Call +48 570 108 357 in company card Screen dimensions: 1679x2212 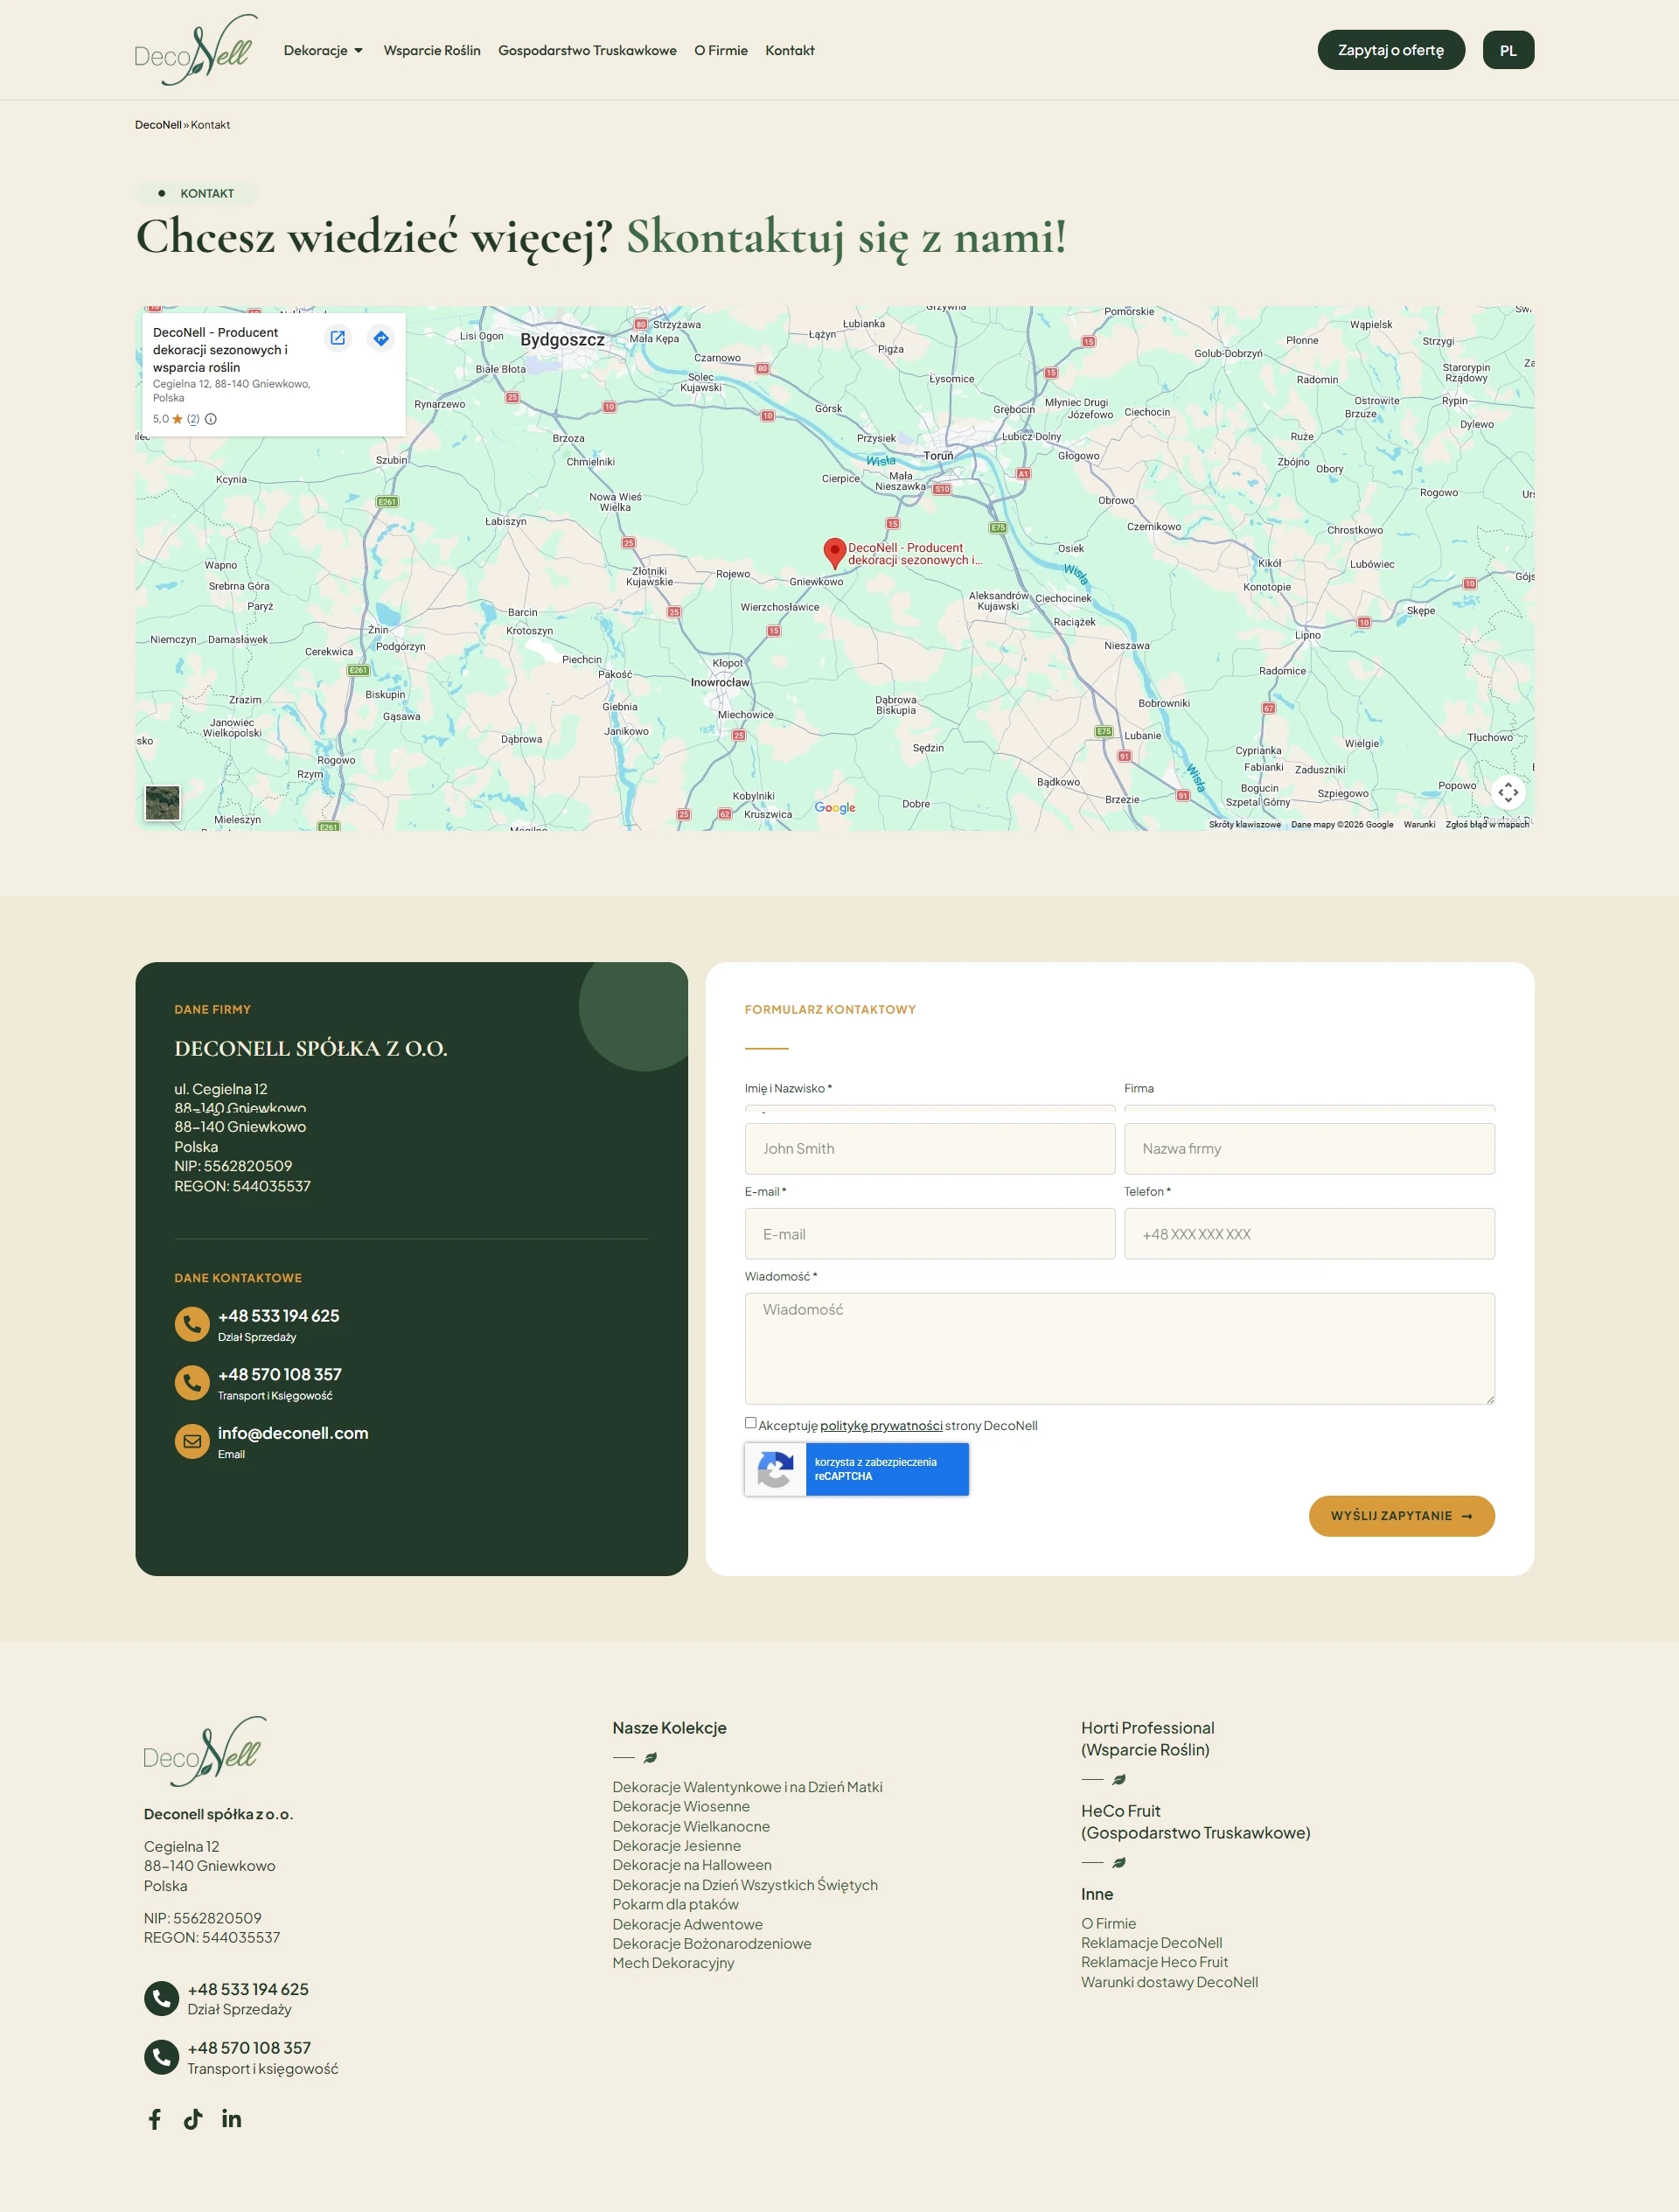280,1375
